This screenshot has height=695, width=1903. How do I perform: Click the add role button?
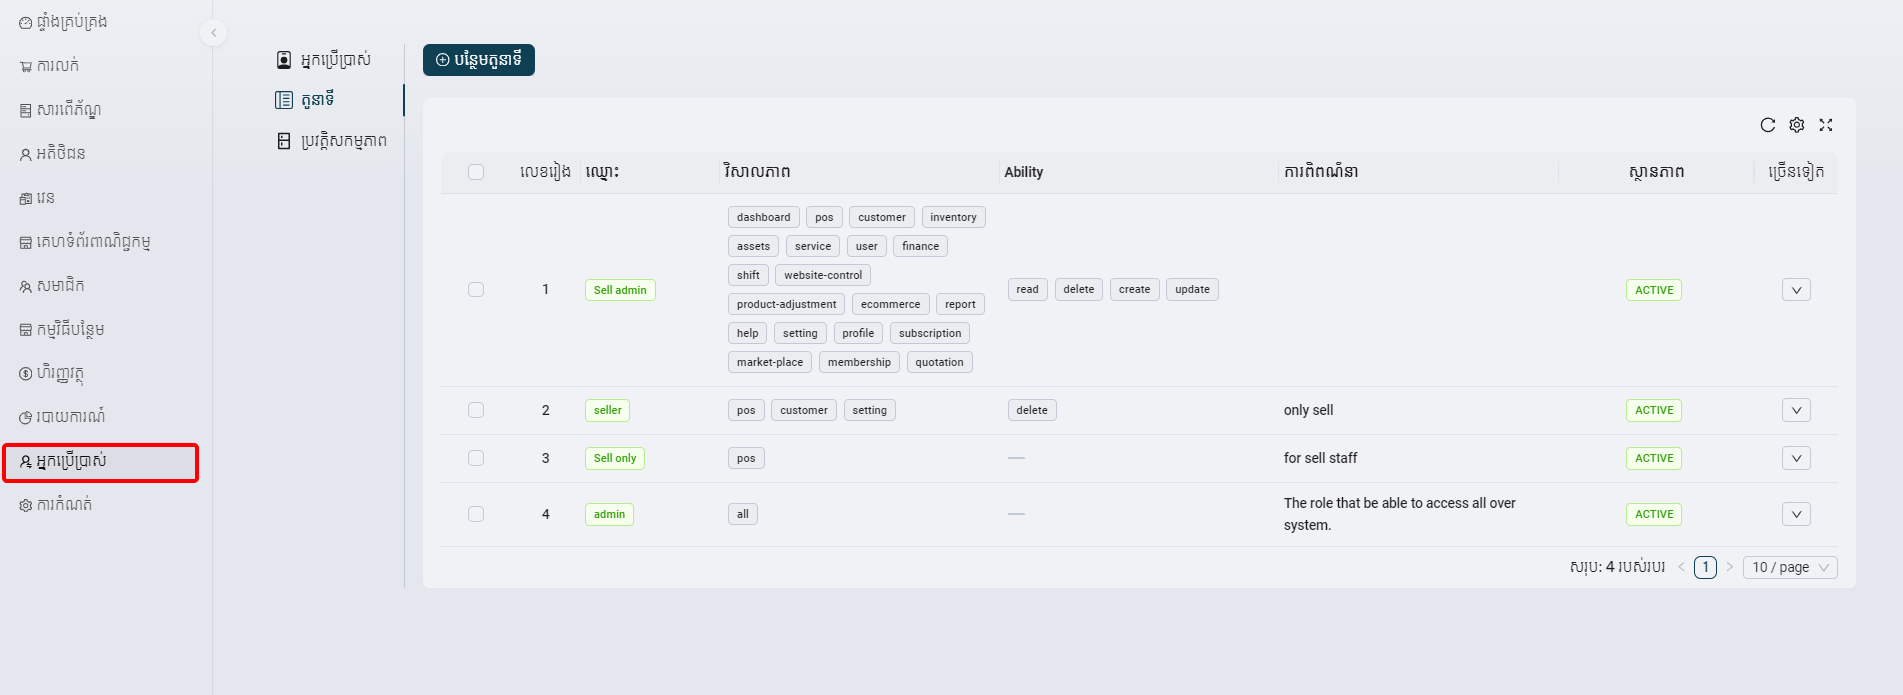478,60
